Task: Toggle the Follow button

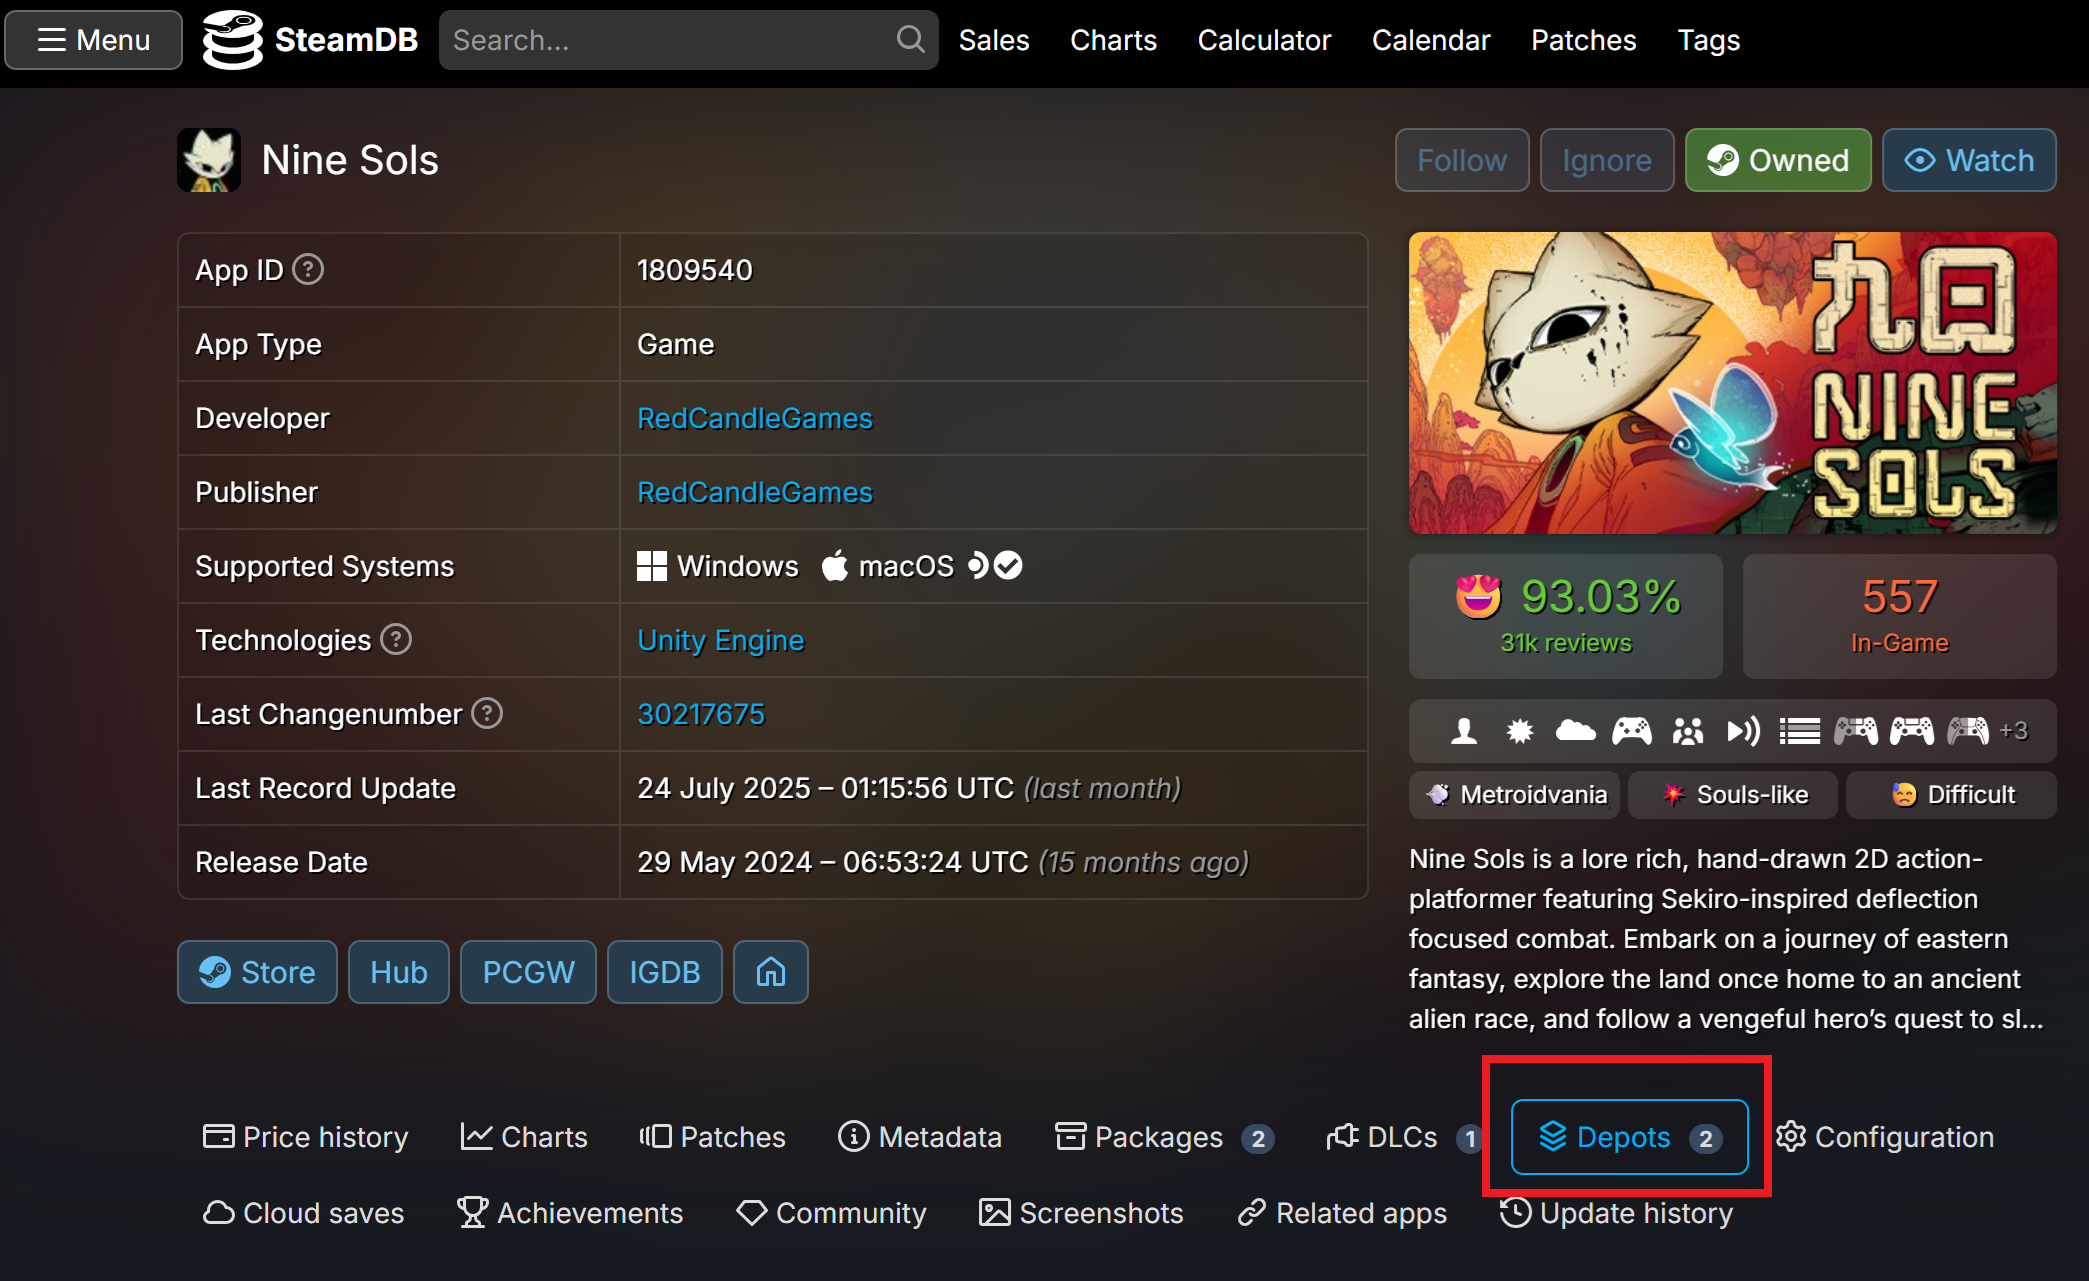Action: pyautogui.click(x=1461, y=160)
